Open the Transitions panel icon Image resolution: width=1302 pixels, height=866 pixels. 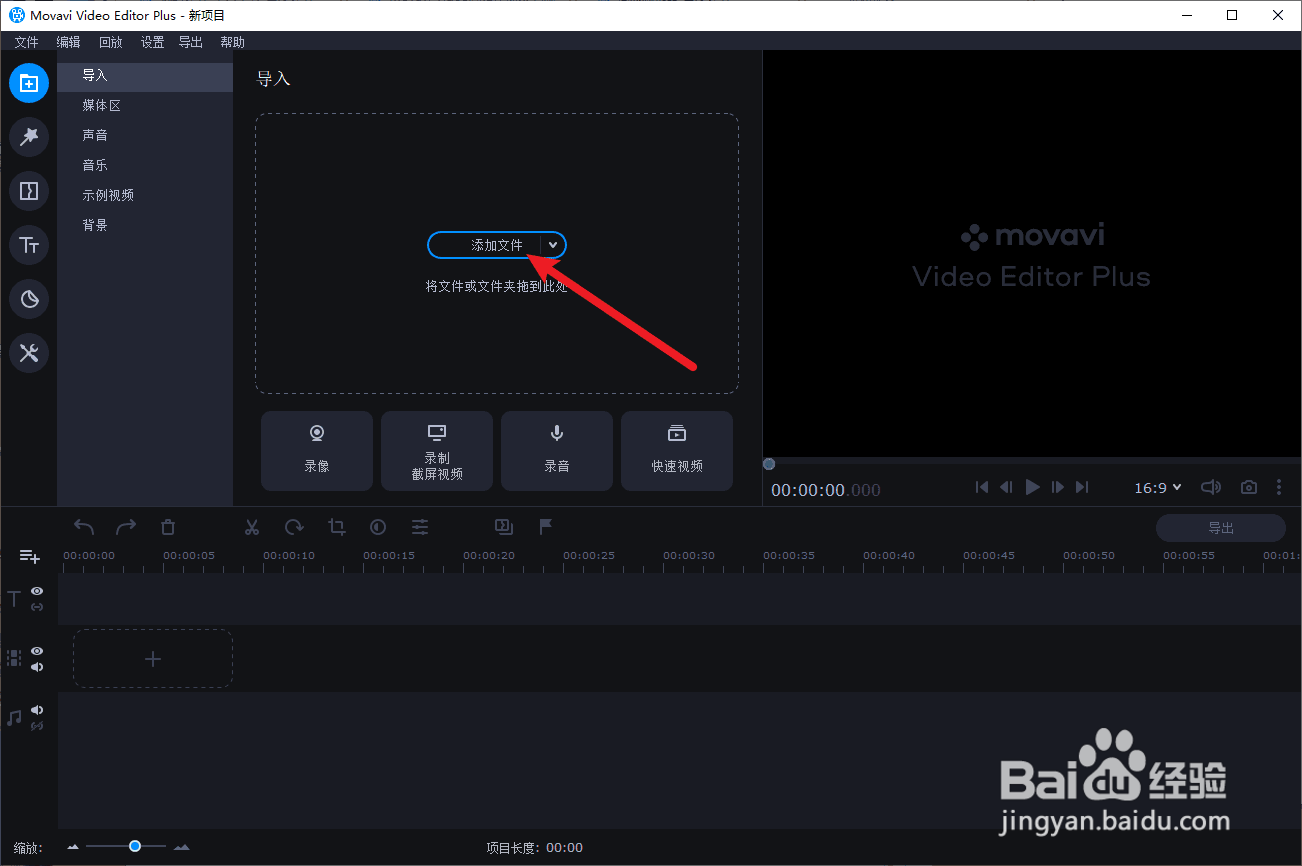pos(29,191)
